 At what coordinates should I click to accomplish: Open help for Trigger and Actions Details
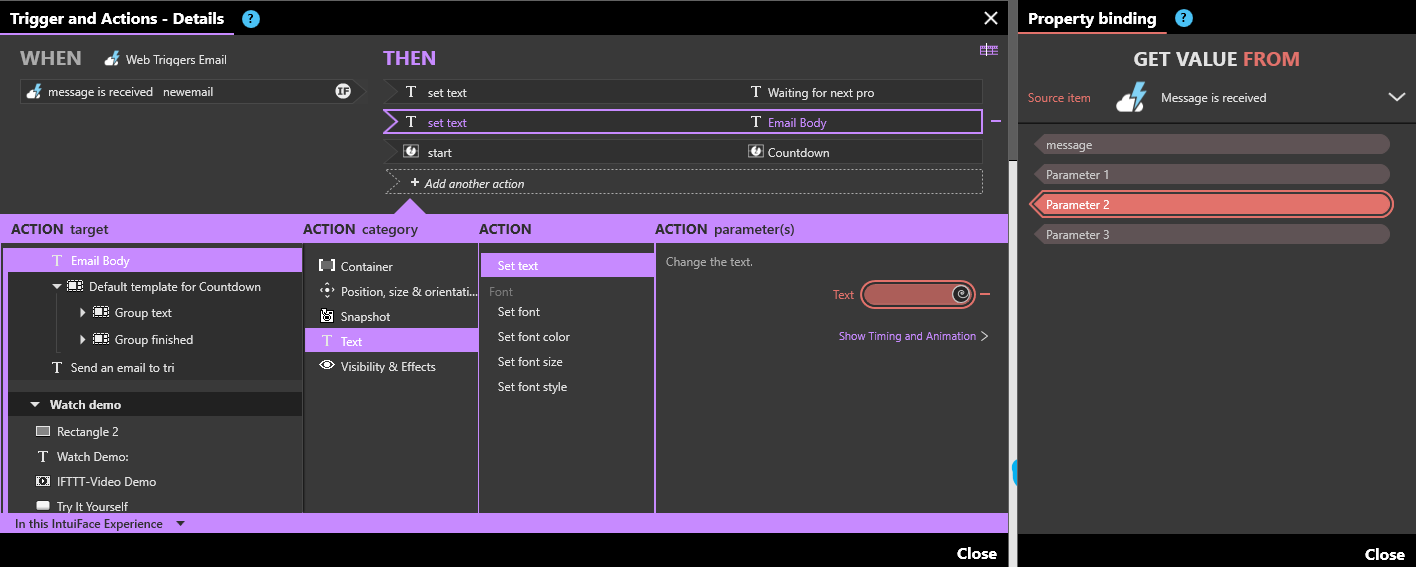251,18
